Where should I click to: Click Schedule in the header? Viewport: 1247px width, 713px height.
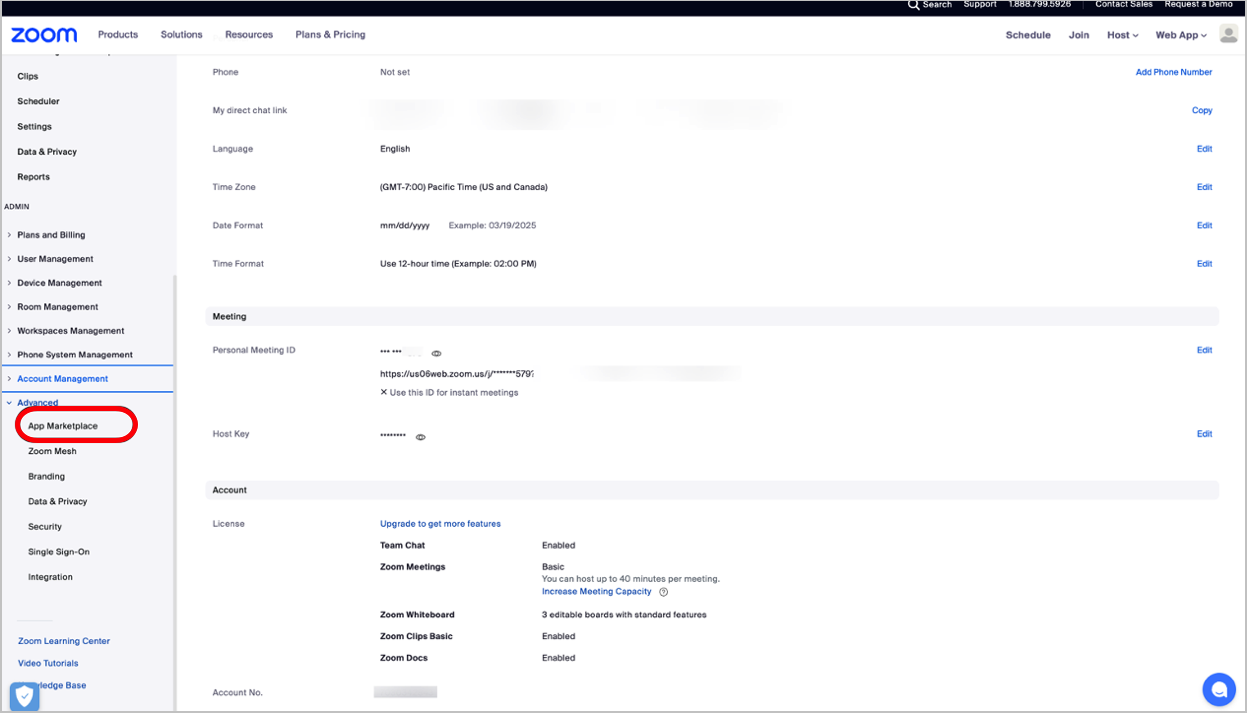tap(1028, 35)
